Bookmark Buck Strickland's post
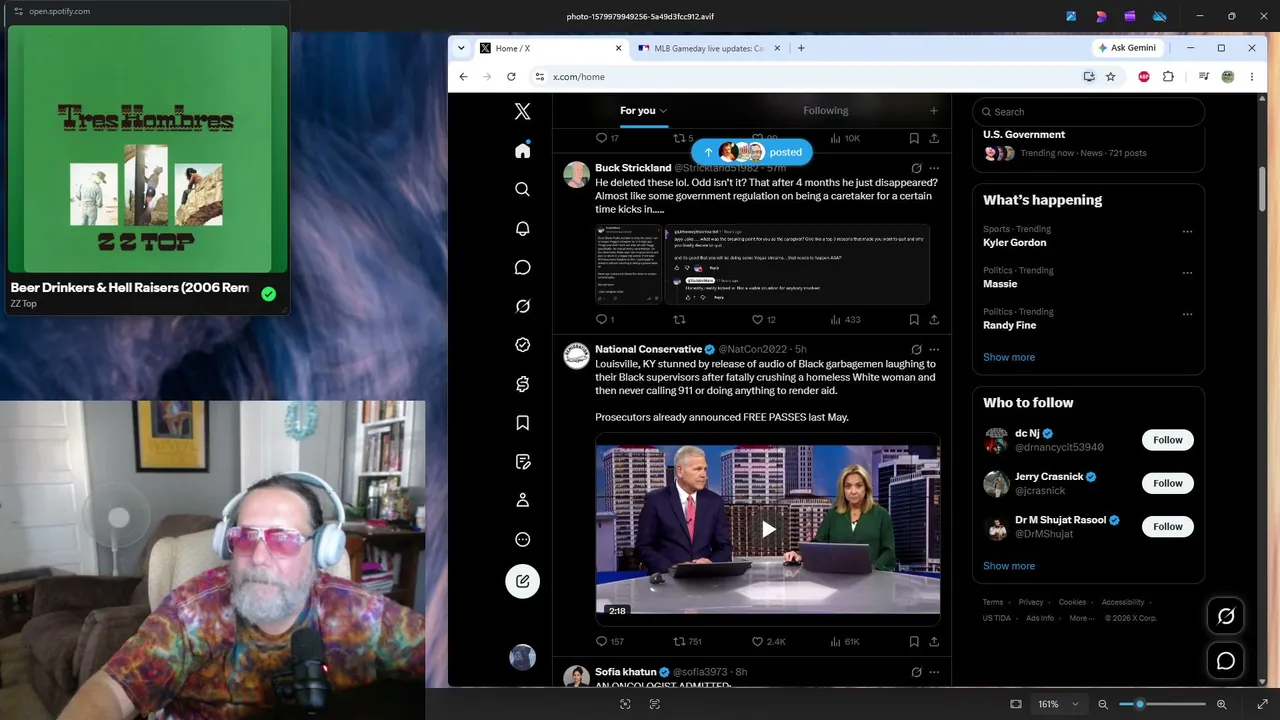 (914, 320)
